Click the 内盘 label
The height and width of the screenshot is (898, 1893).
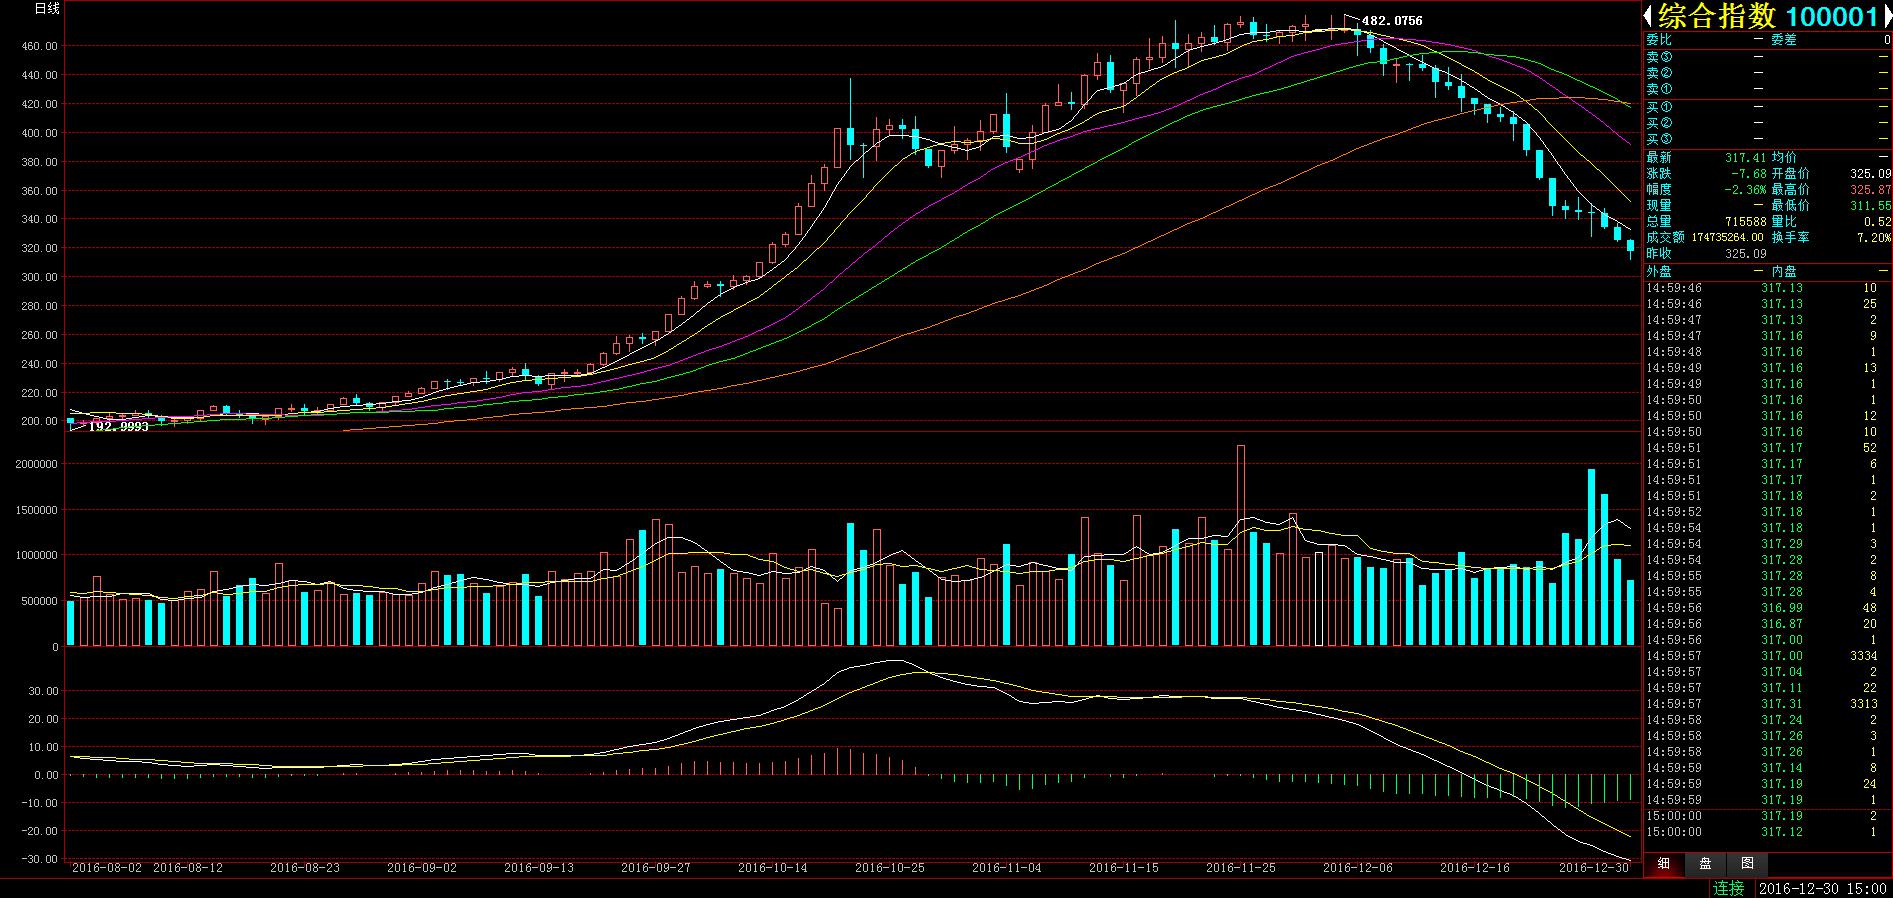click(x=1784, y=272)
